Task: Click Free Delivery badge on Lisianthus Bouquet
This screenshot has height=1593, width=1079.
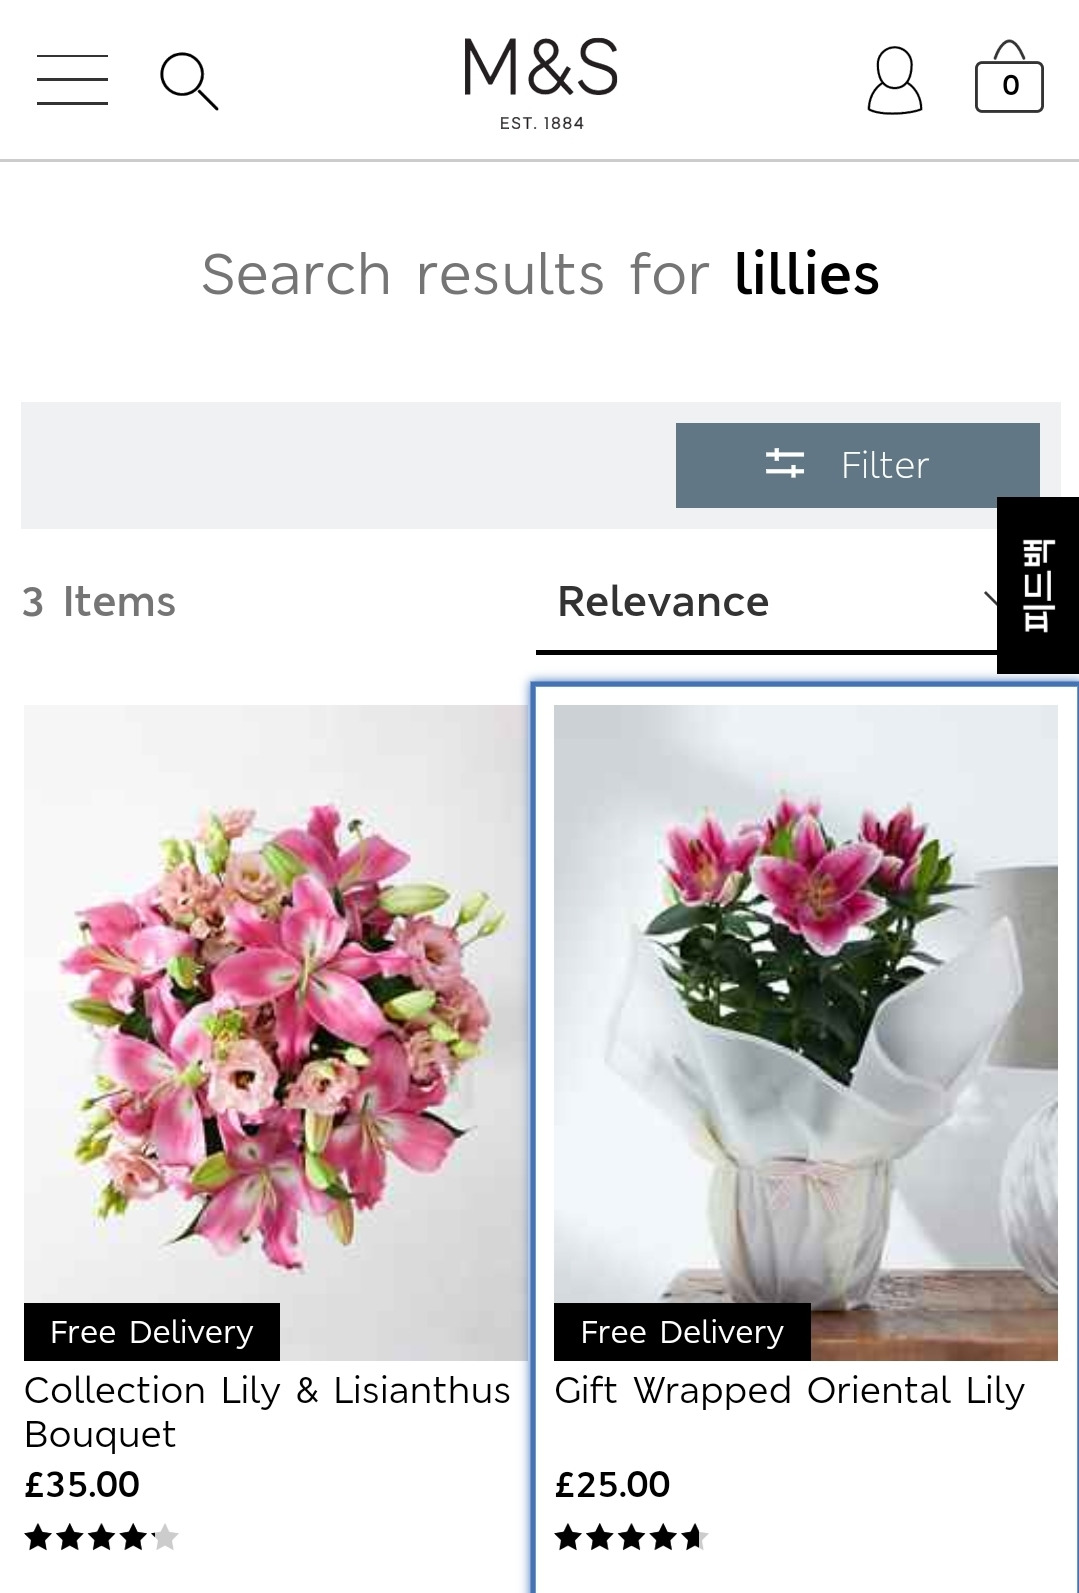Action: [x=152, y=1332]
